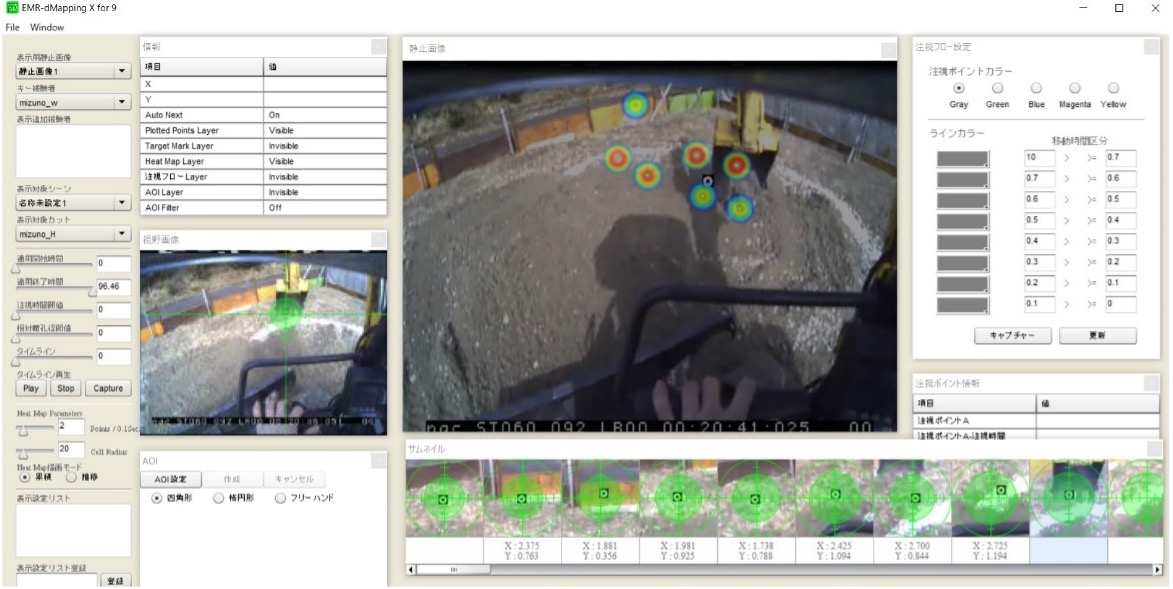This screenshot has height=589, width=1173.
Task: Select the thumbnail labeled X: 2.375
Action: coord(520,496)
